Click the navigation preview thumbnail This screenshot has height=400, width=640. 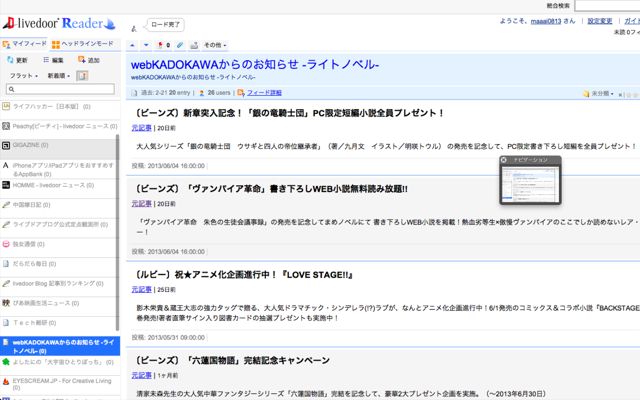[530, 184]
